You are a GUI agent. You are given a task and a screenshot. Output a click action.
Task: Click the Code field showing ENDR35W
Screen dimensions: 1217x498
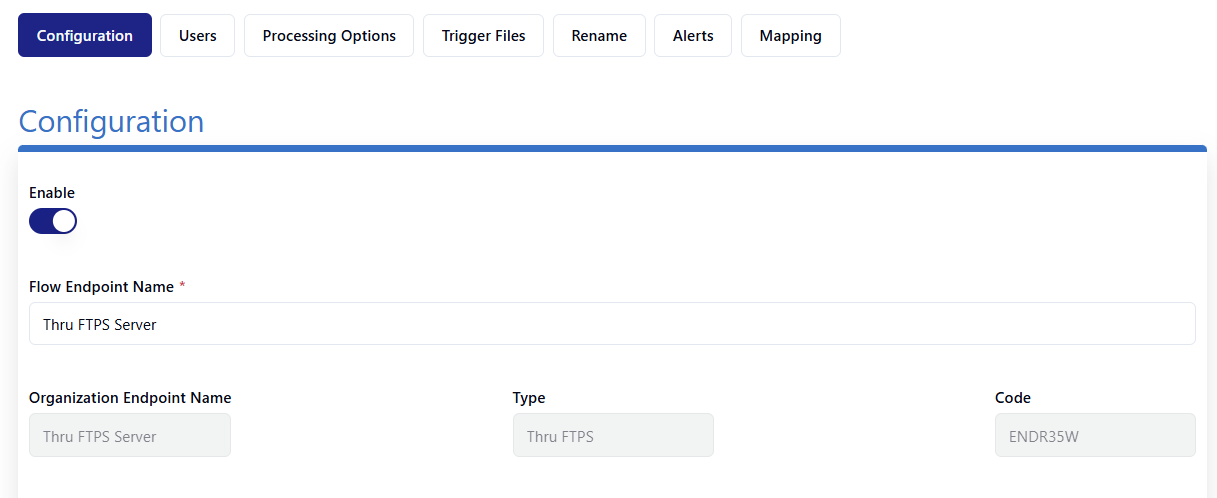pyautogui.click(x=1095, y=436)
